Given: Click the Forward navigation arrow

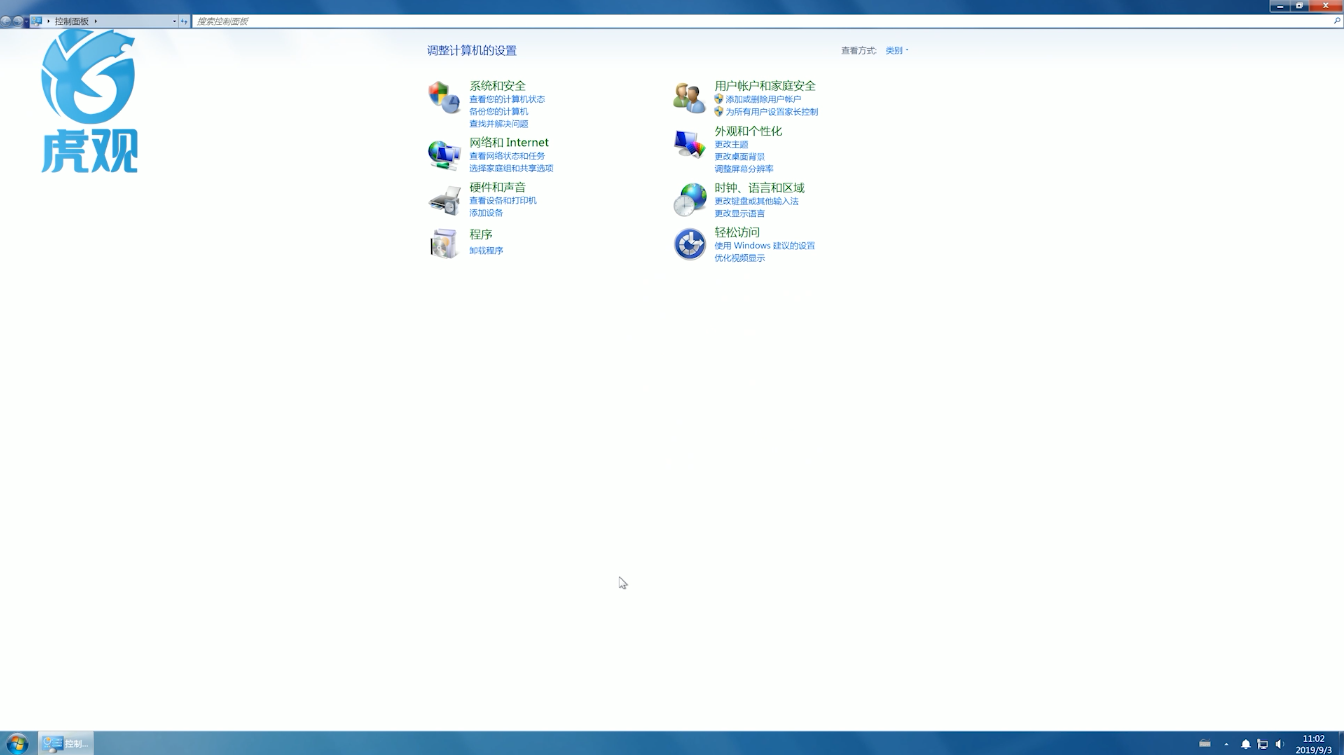Looking at the screenshot, I should pos(18,21).
